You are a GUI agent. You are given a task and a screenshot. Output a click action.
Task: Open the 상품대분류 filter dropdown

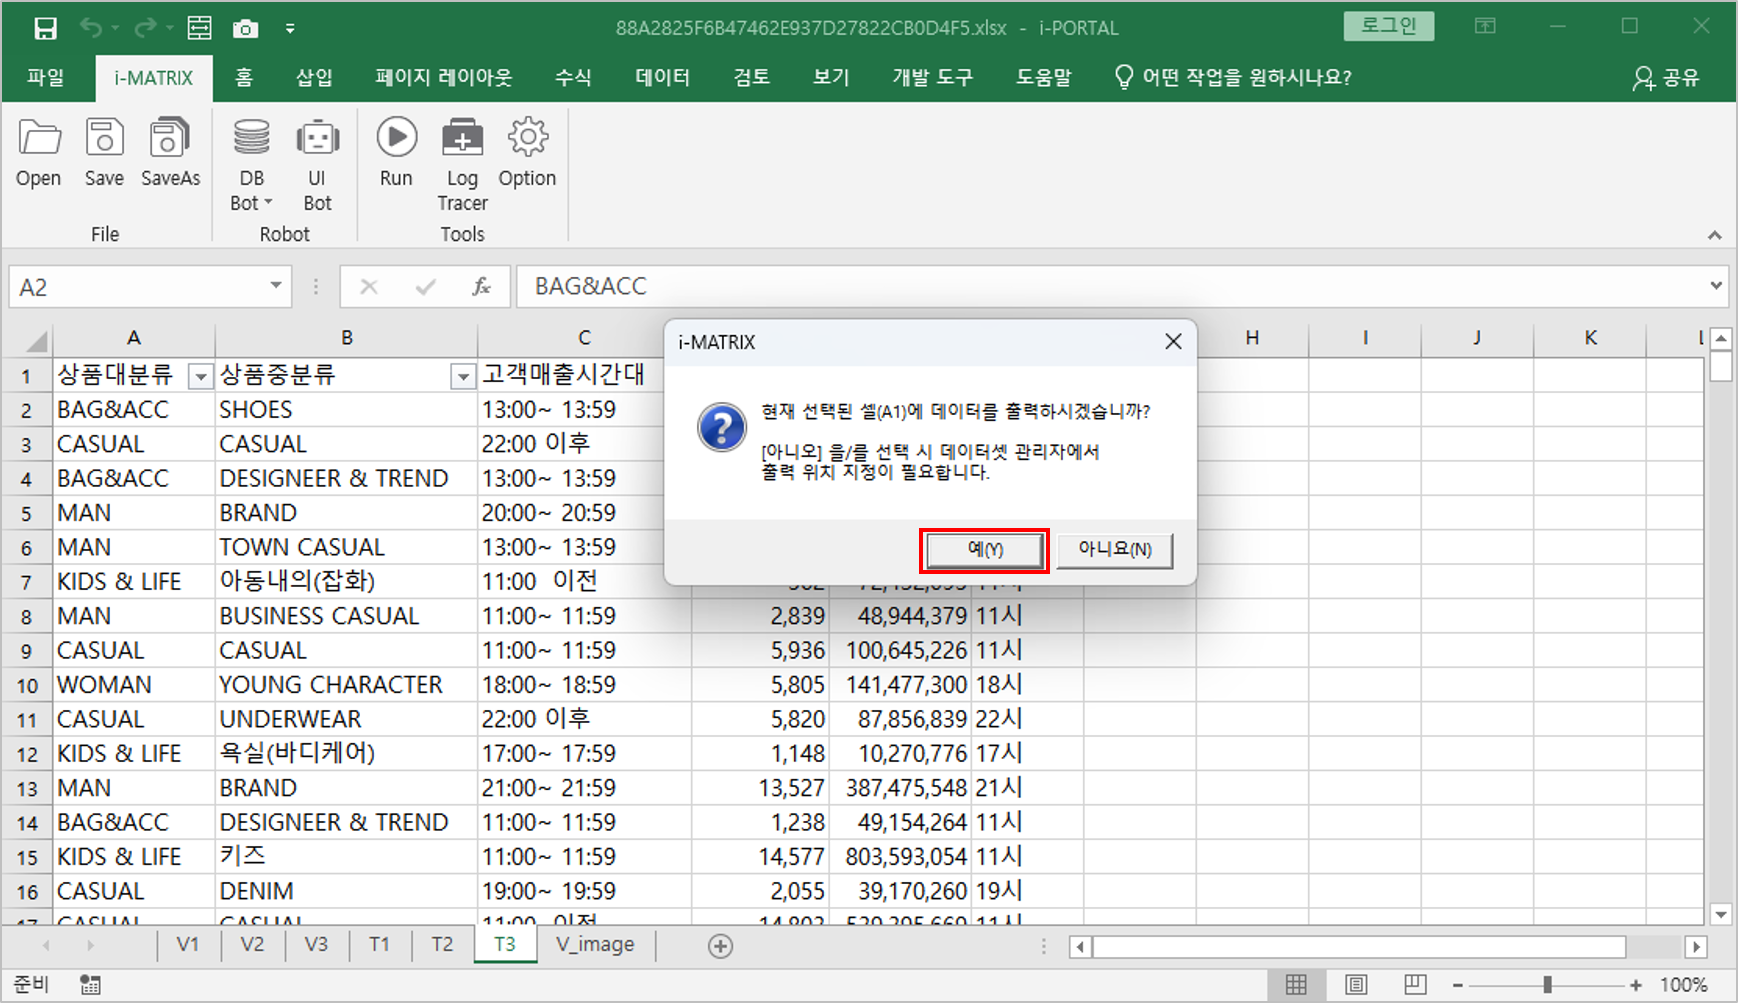[x=201, y=377]
